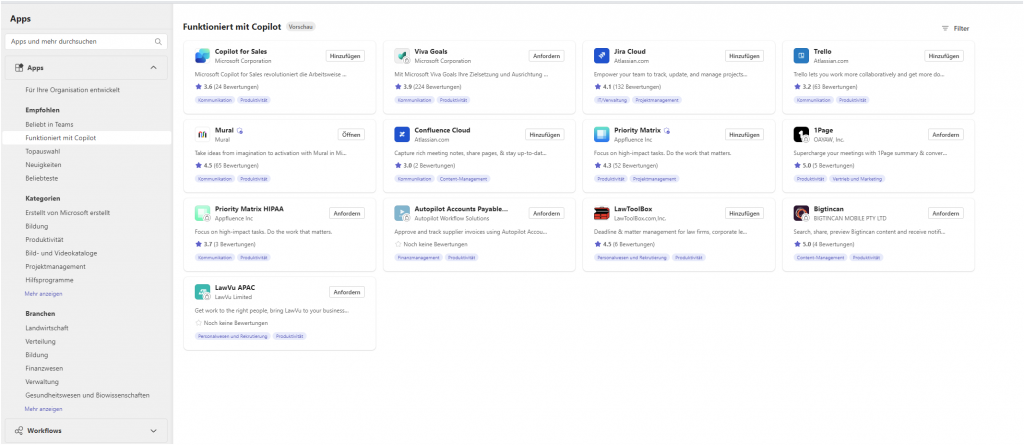Image resolution: width=1024 pixels, height=445 pixels.
Task: Select the Trello app icon
Action: [801, 56]
